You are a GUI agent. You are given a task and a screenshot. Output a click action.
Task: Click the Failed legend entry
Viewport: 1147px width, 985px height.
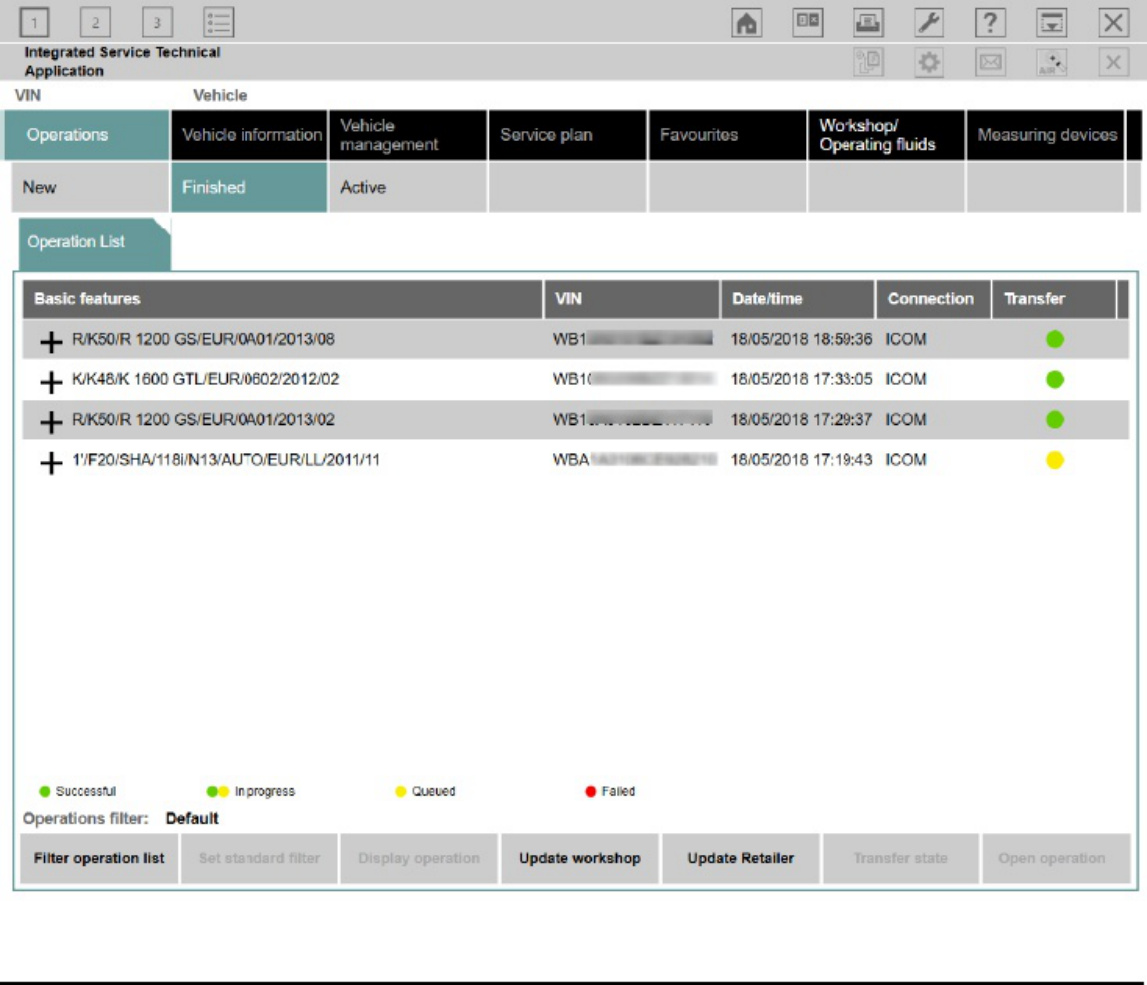point(610,791)
